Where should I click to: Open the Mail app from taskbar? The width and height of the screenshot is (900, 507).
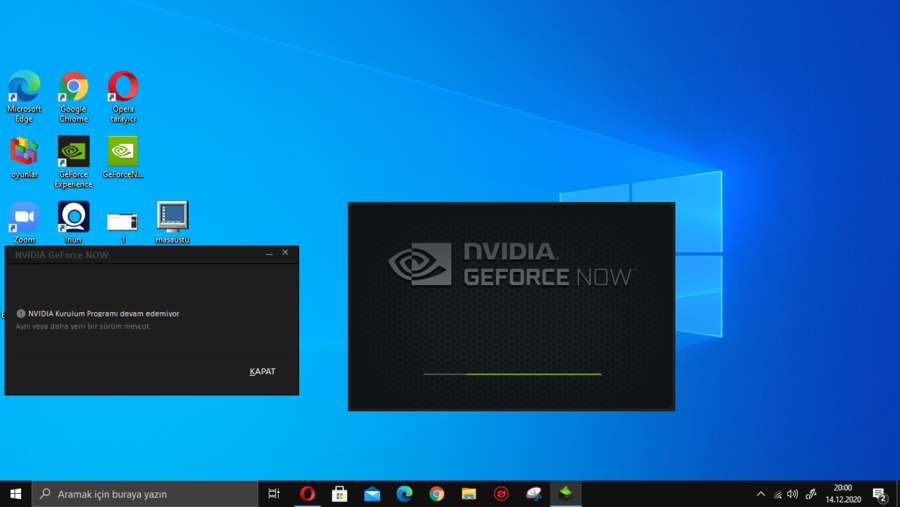click(x=372, y=494)
